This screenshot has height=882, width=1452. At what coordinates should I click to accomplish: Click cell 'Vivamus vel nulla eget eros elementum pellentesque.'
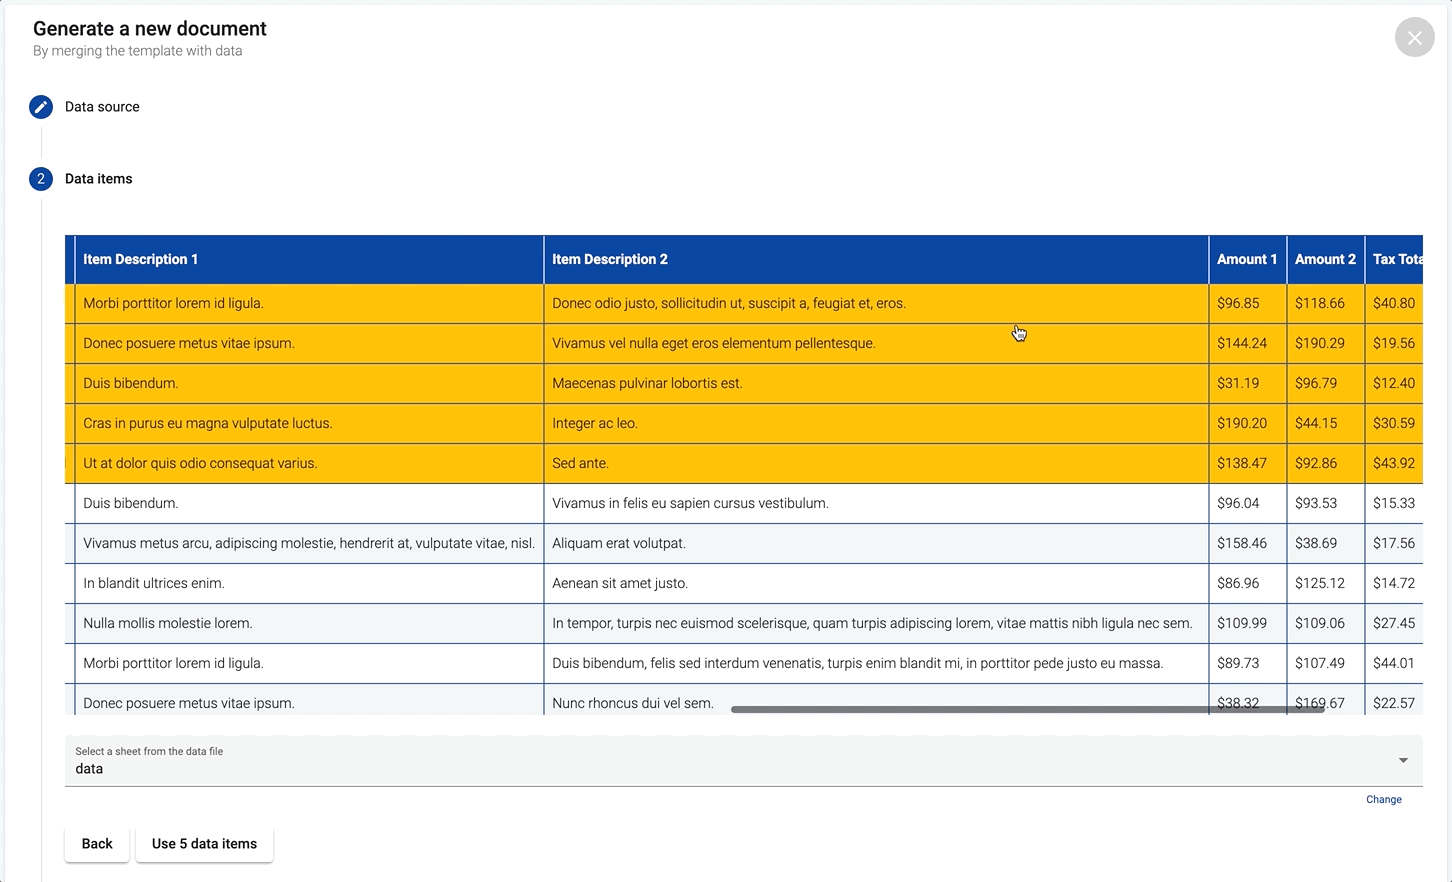tap(876, 344)
